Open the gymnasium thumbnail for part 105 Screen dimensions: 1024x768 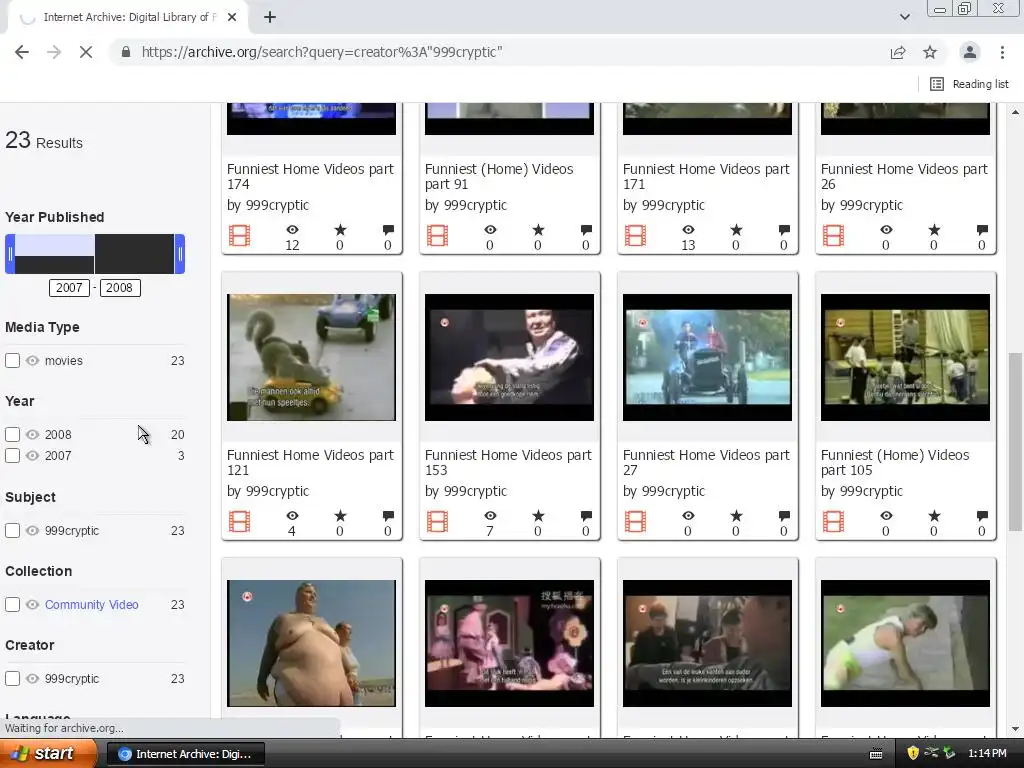tap(905, 357)
